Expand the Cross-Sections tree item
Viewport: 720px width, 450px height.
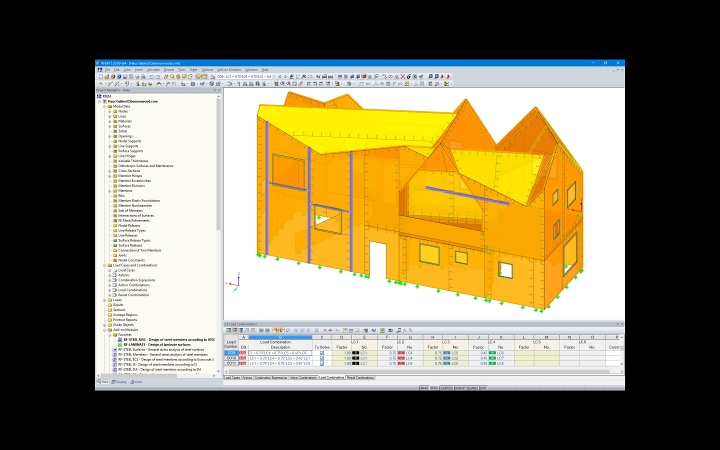point(110,171)
